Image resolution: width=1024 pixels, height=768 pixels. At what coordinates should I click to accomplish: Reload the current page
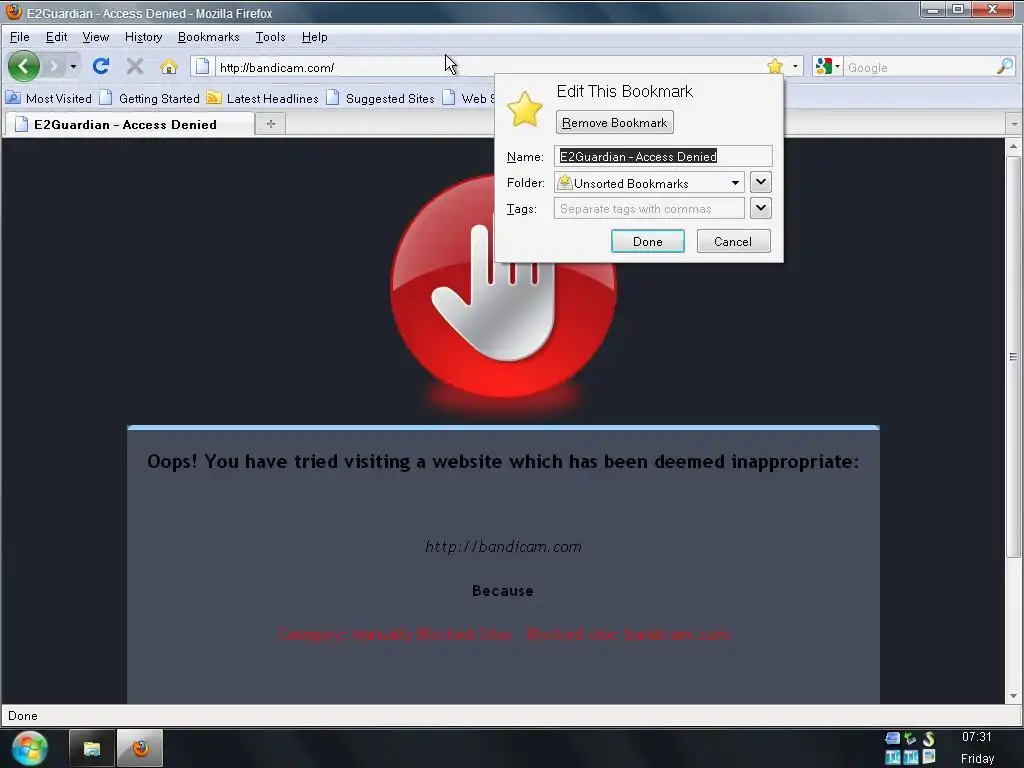point(101,66)
